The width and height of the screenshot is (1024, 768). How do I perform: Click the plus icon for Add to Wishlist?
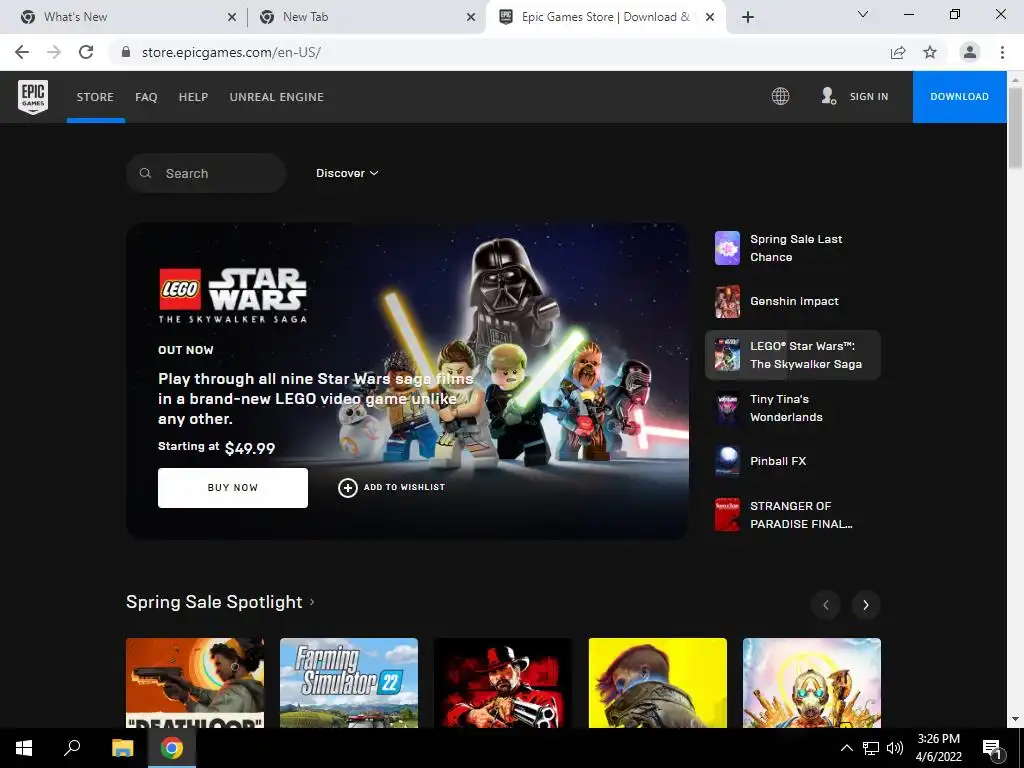click(347, 487)
